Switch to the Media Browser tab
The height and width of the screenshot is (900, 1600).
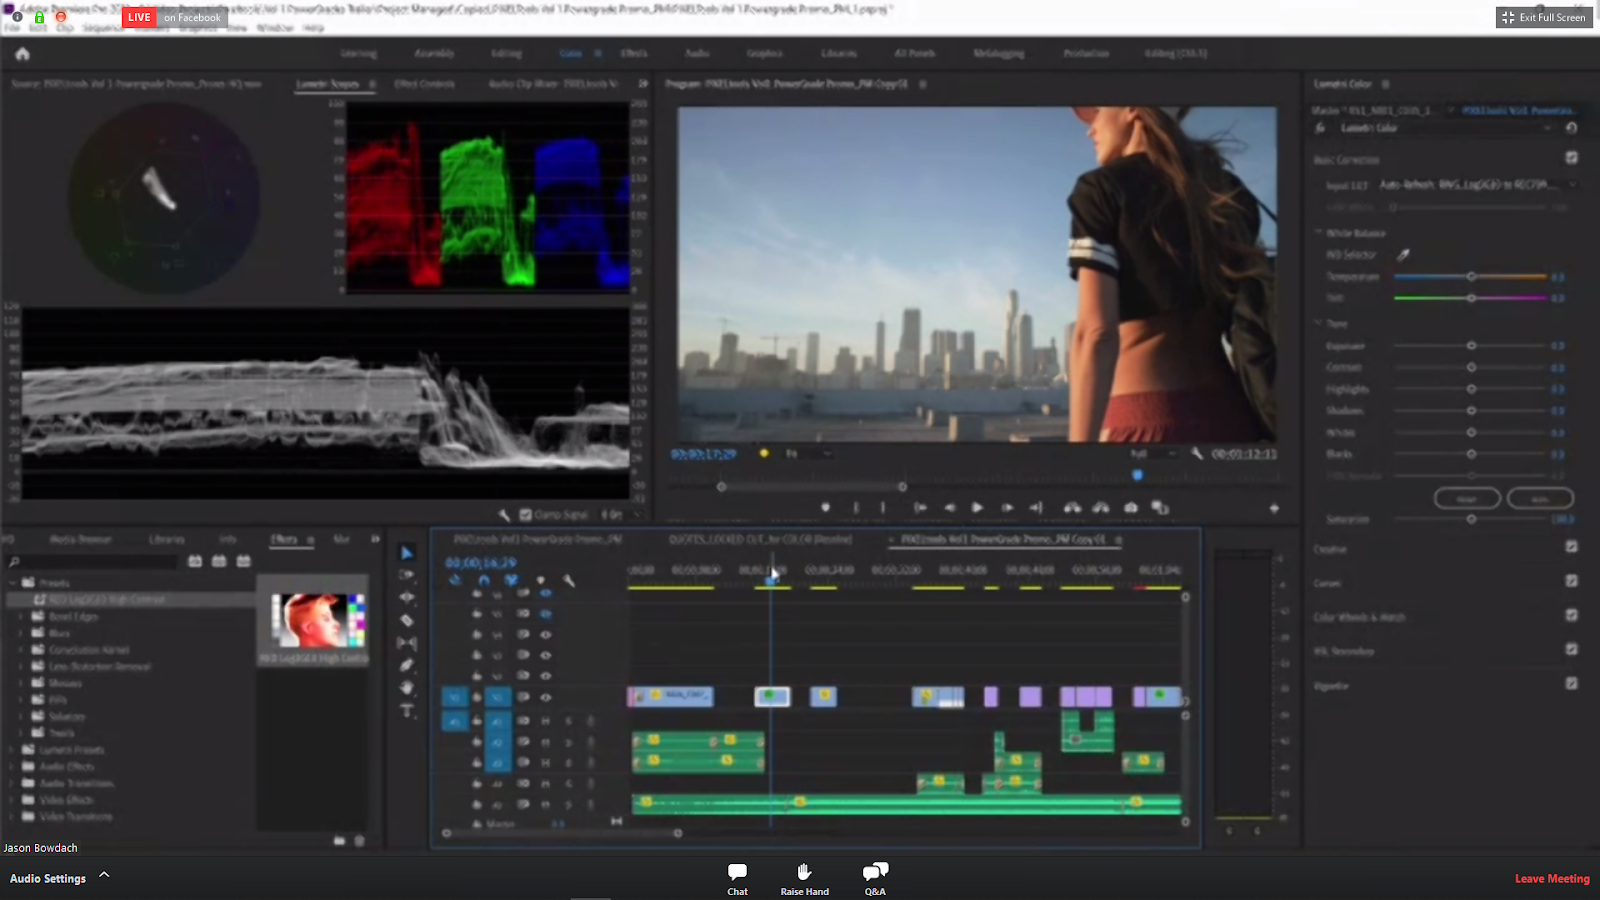(x=80, y=539)
